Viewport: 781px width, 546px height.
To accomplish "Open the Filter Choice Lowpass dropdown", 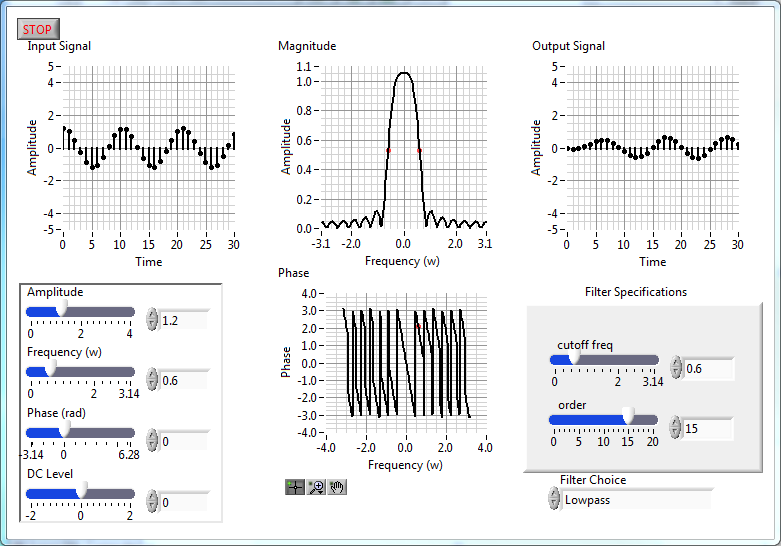I will point(635,499).
